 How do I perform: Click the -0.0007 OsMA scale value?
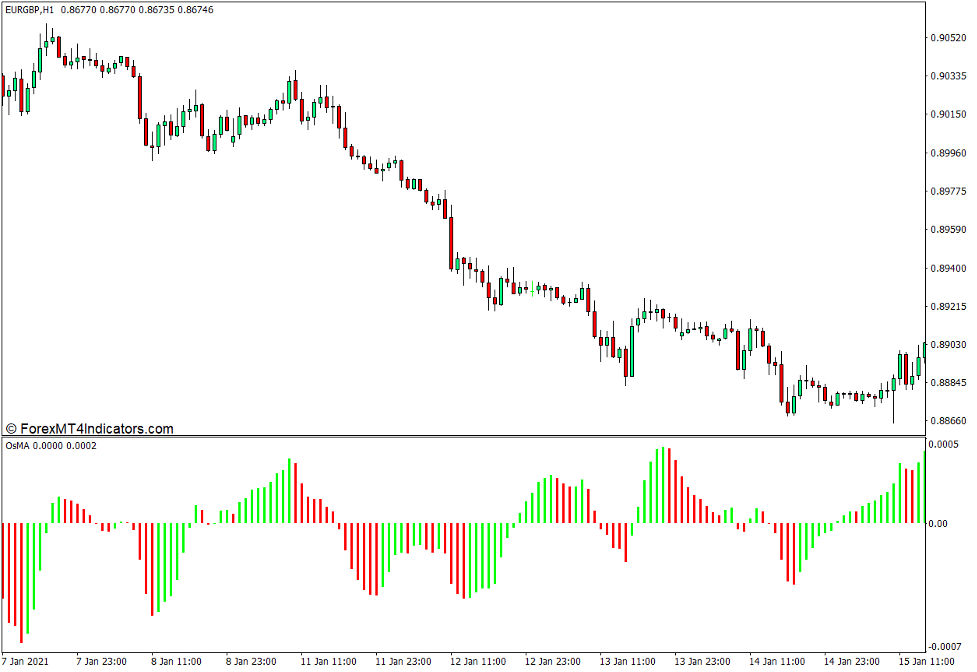946,647
